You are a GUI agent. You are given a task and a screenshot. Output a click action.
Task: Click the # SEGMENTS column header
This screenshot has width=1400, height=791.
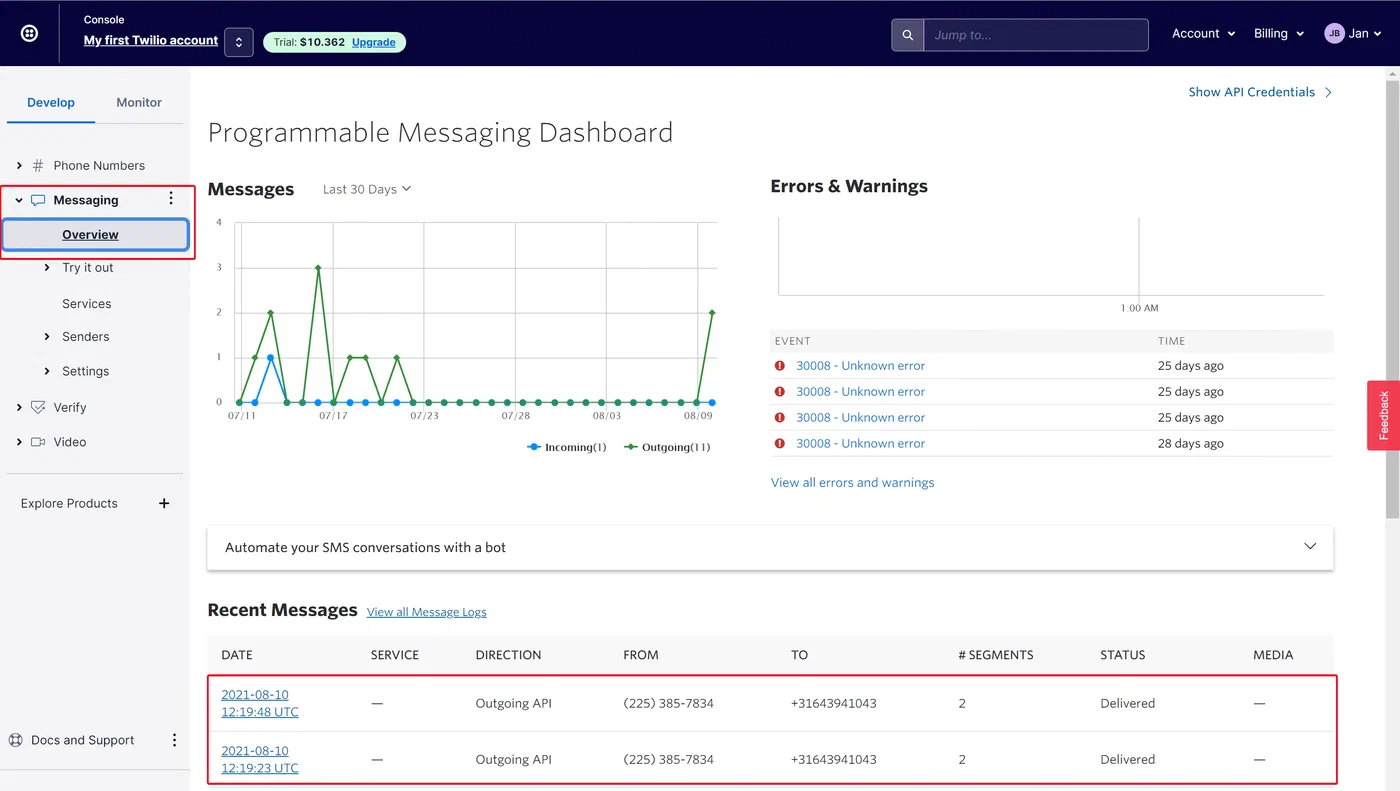coord(995,655)
